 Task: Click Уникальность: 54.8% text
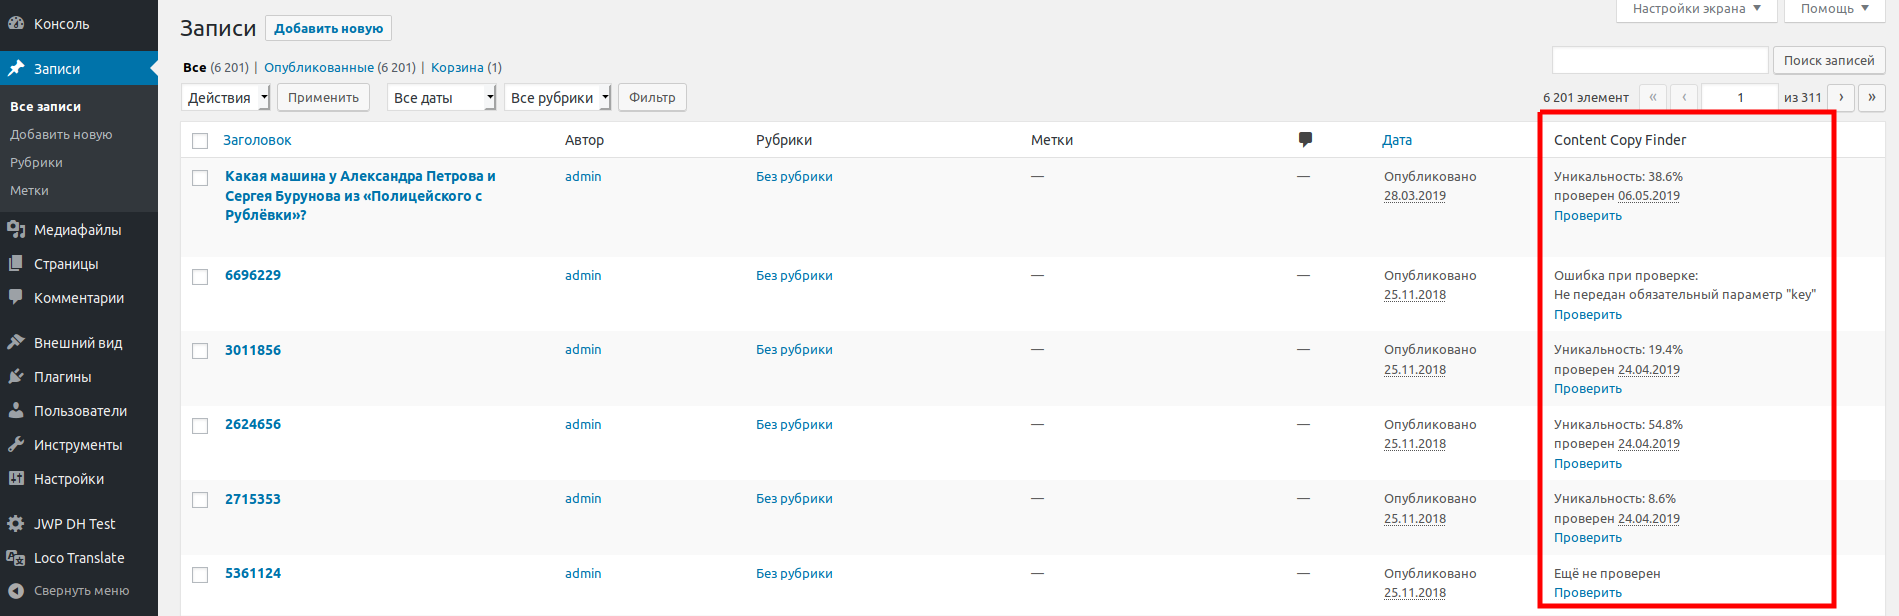[x=1618, y=424]
